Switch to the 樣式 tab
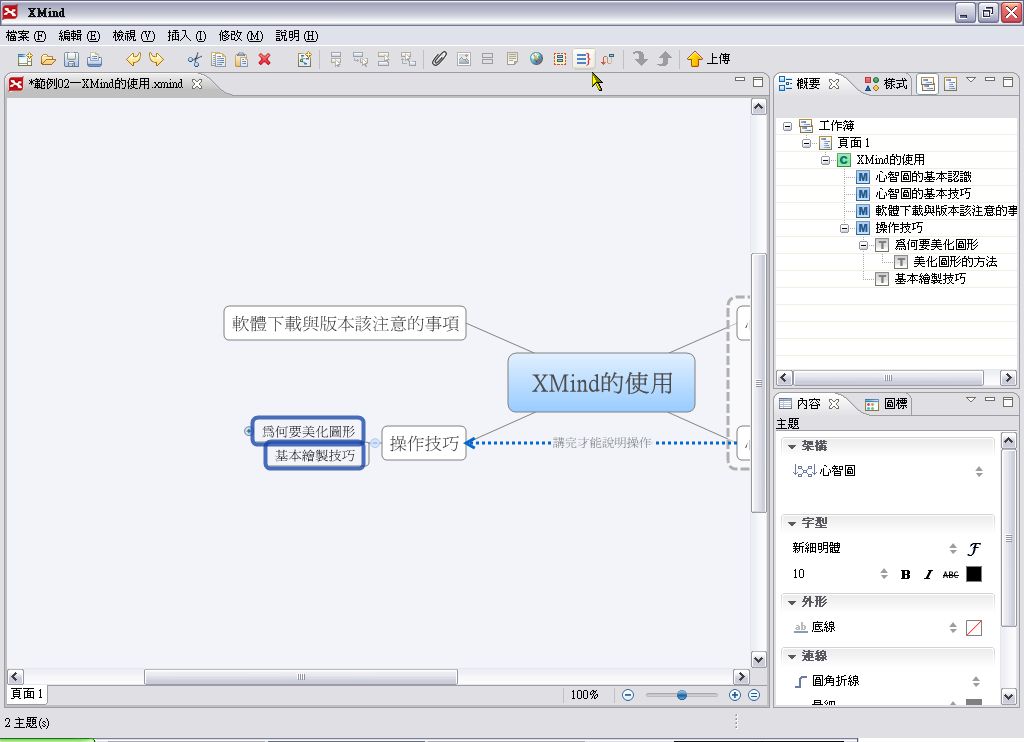Viewport: 1024px width, 742px height. coord(886,84)
